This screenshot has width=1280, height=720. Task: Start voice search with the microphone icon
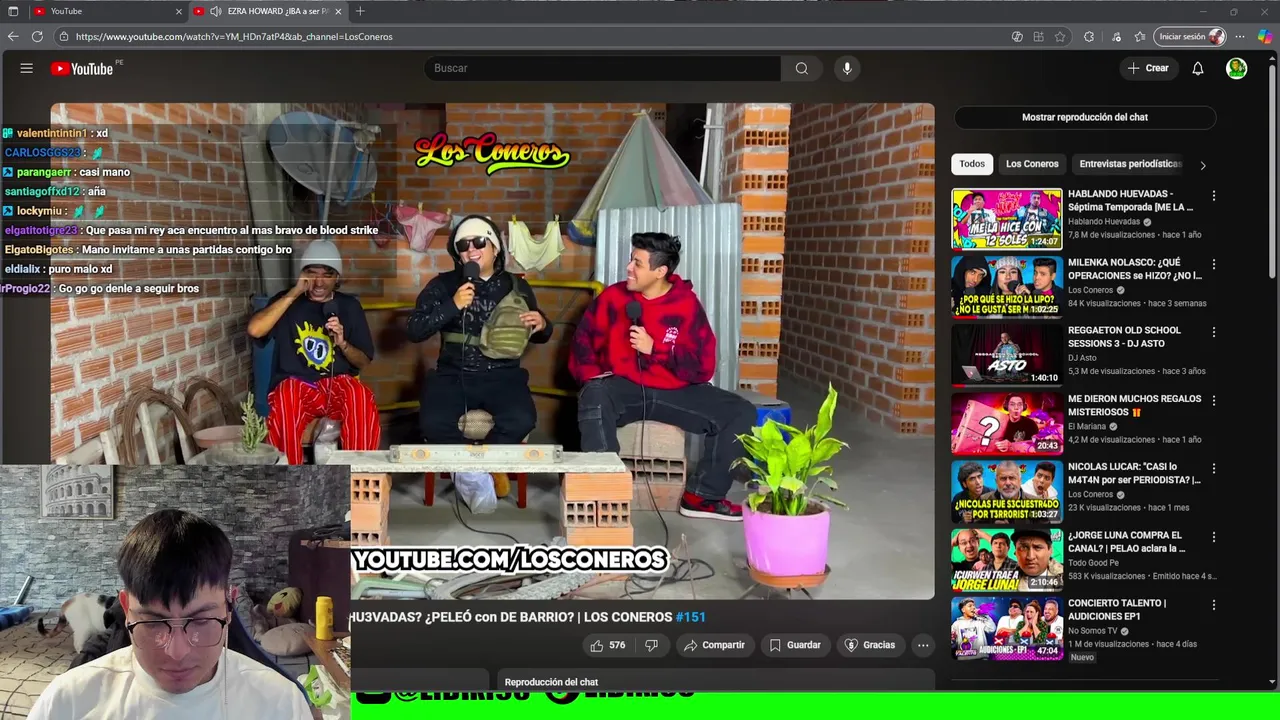pos(847,68)
